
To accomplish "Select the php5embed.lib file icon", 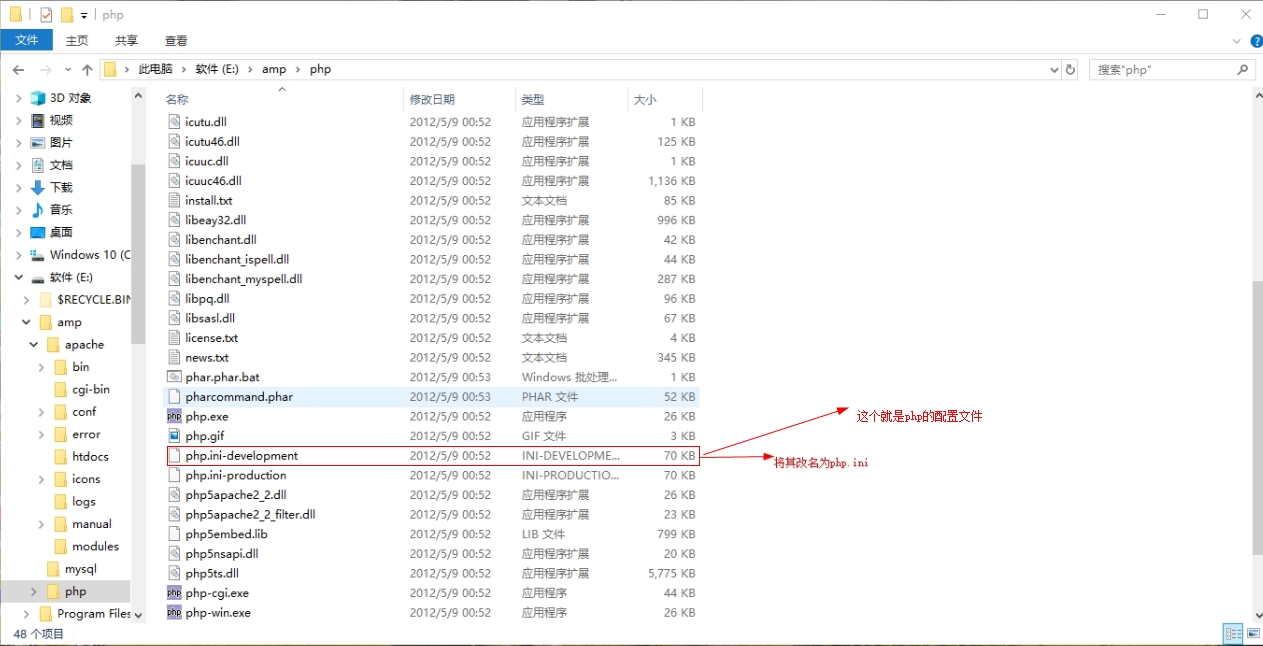I will 174,534.
